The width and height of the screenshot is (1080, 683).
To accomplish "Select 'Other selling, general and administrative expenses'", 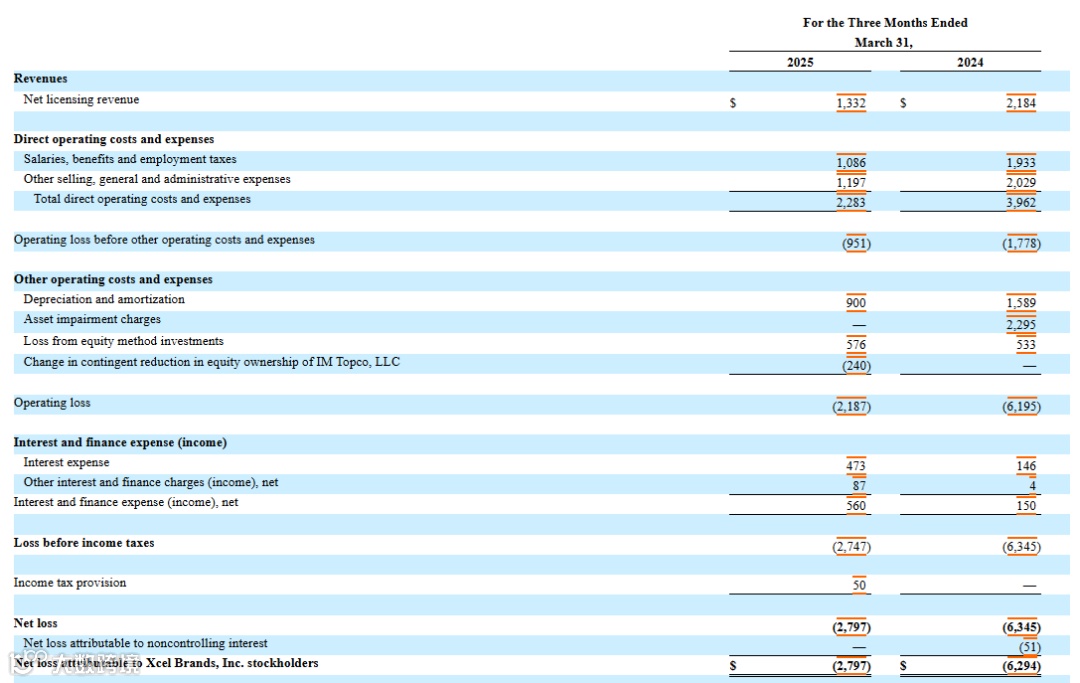I will click(x=157, y=179).
